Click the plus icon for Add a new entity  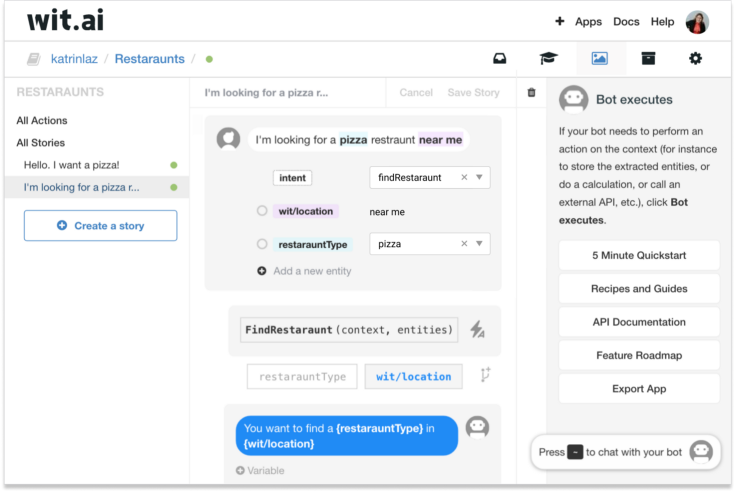(x=262, y=271)
